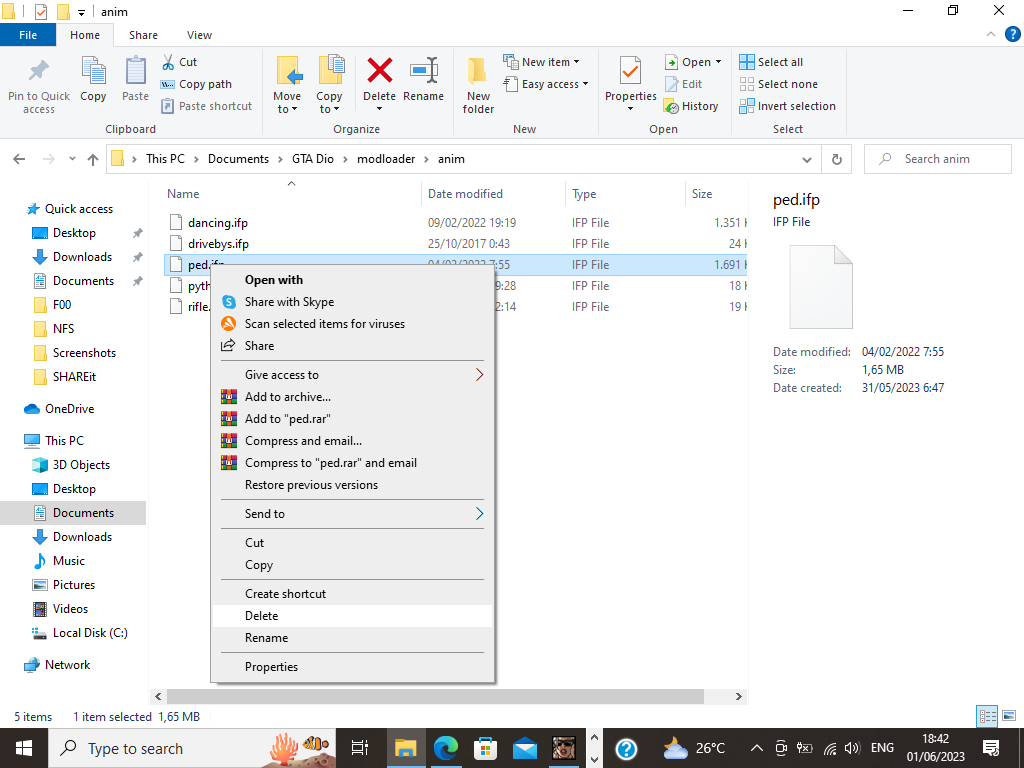Open OneDrive in navigation pane
This screenshot has width=1024, height=768.
coord(69,409)
